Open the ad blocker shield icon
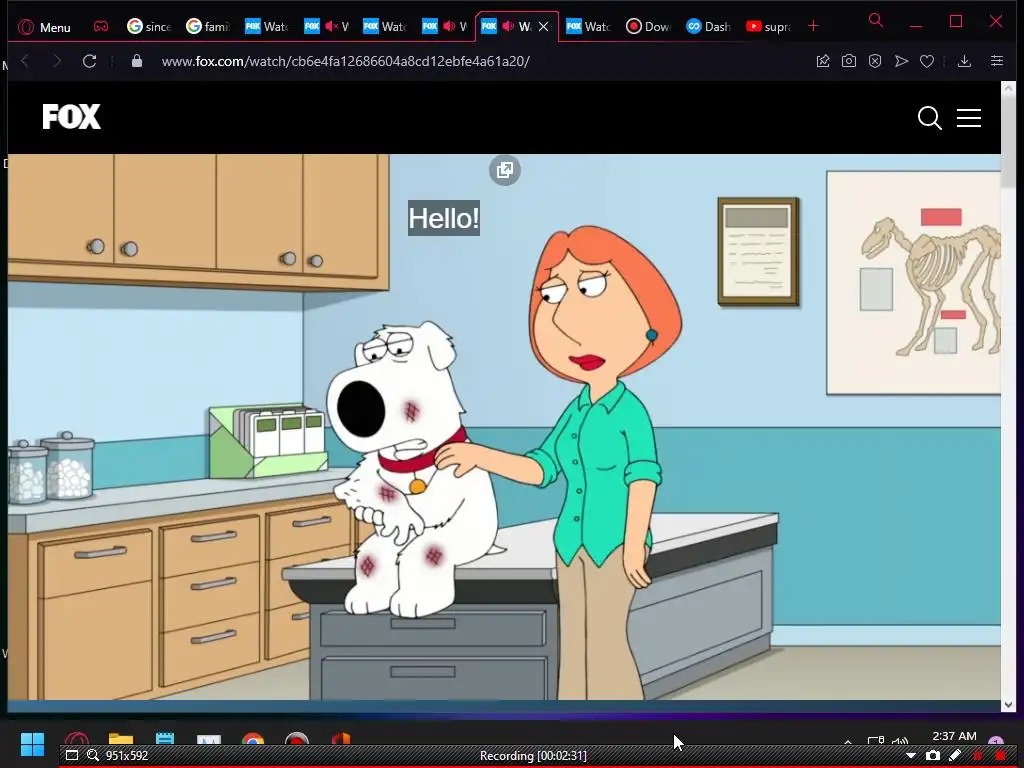The width and height of the screenshot is (1024, 768). (875, 61)
